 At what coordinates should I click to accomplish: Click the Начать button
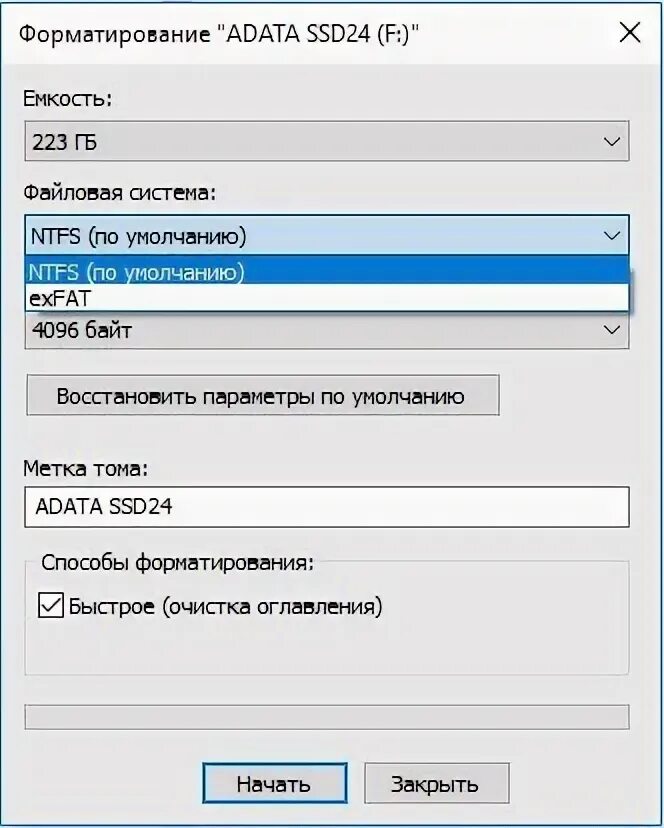point(275,783)
